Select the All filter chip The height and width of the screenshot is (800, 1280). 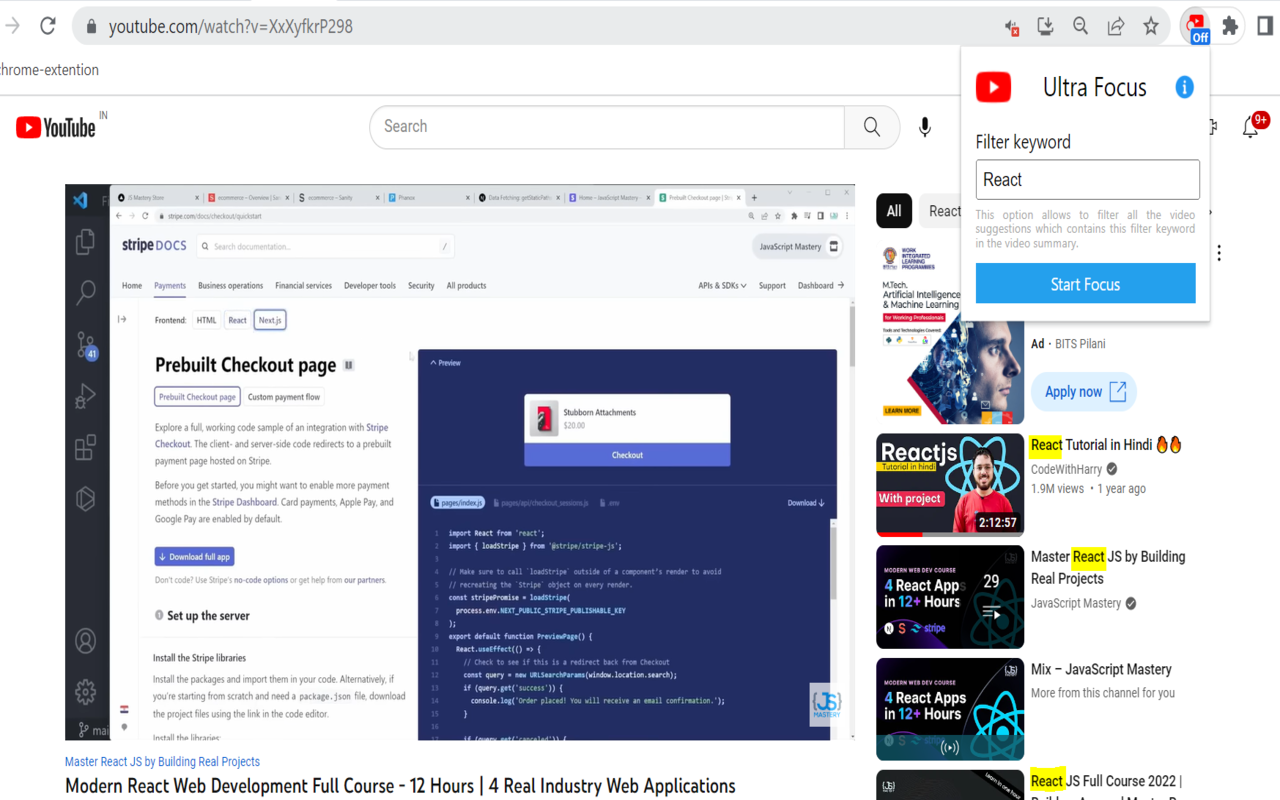click(x=894, y=211)
